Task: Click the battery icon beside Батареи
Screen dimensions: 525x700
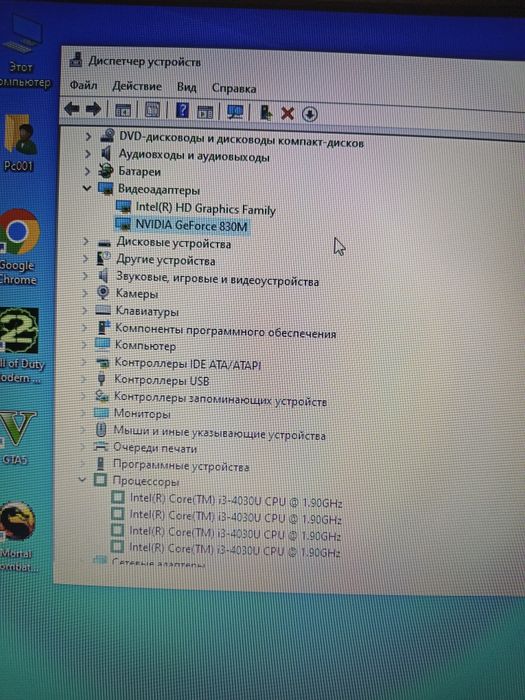Action: pos(106,171)
